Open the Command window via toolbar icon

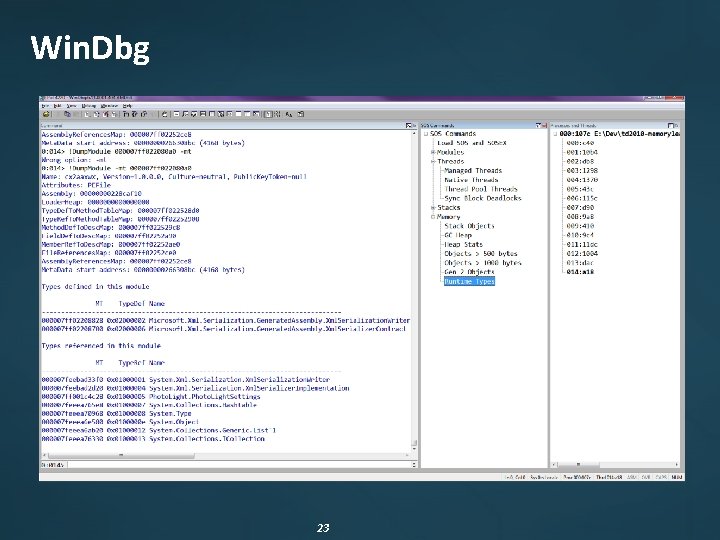pos(177,114)
